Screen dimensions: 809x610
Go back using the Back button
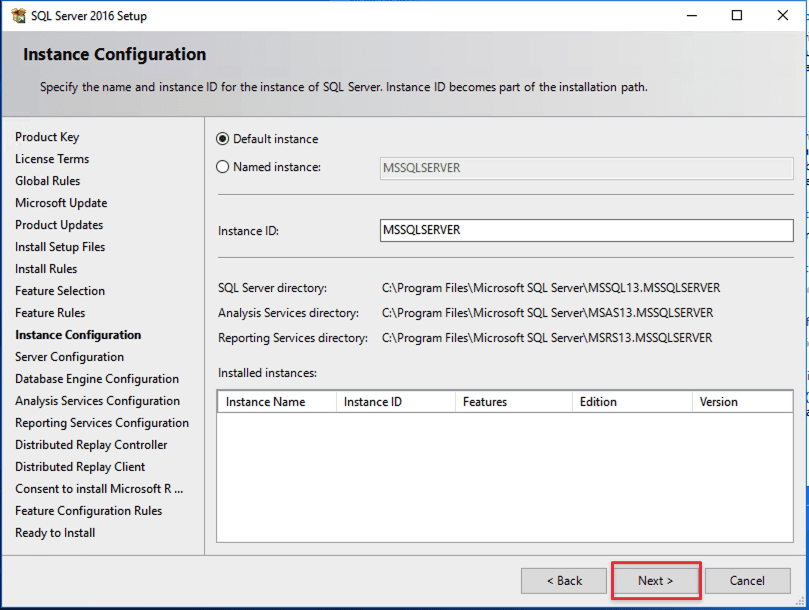click(563, 581)
